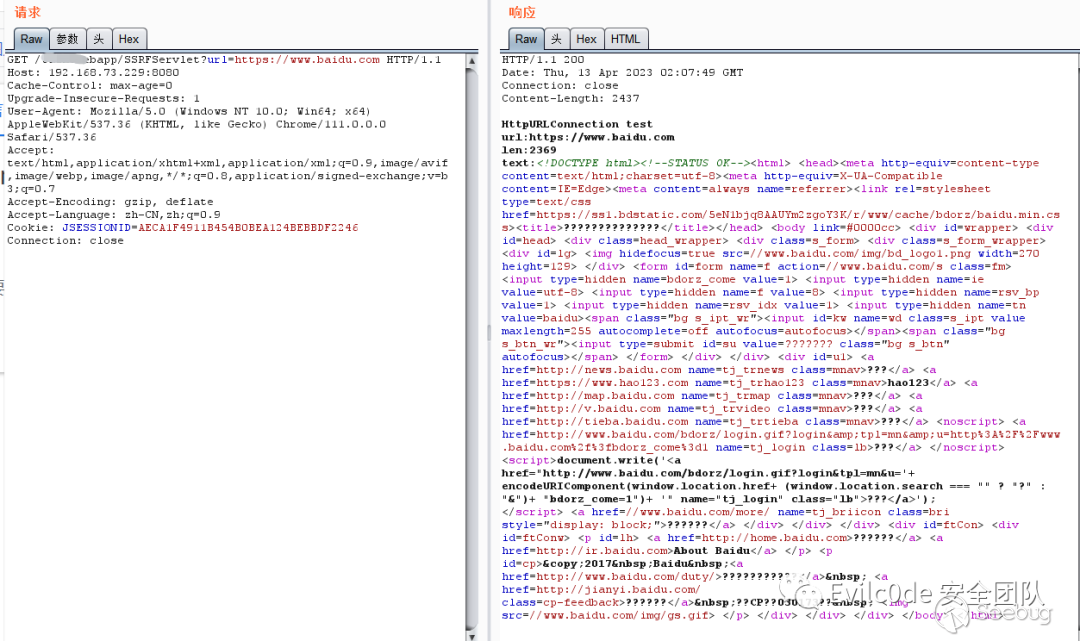1080x641 pixels.
Task: Click the Accept-Language: zh-CN header line
Action: point(114,215)
